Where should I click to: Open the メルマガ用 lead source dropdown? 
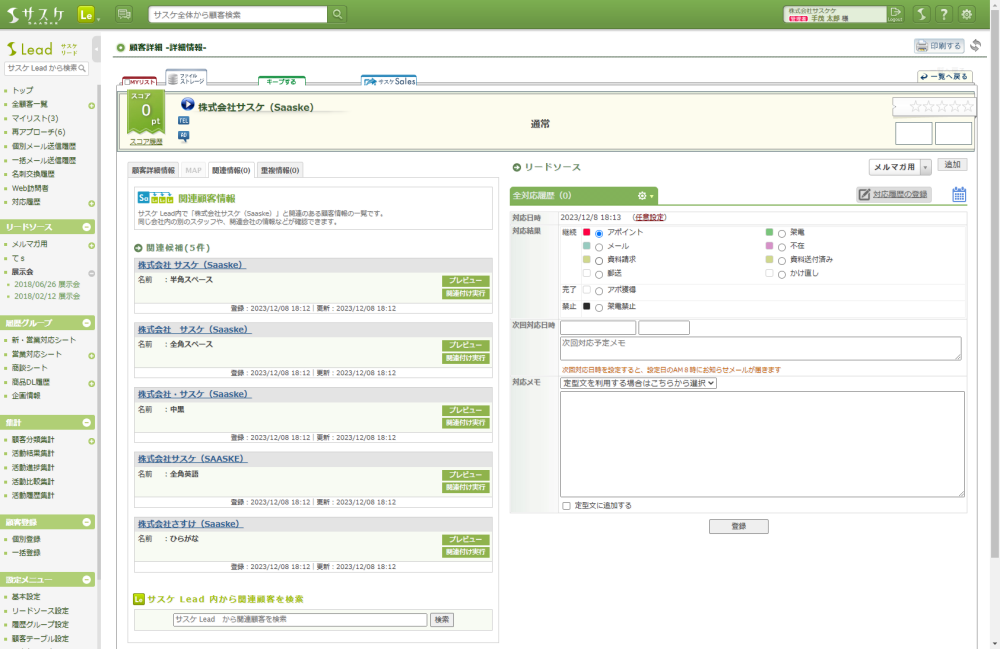click(x=900, y=168)
